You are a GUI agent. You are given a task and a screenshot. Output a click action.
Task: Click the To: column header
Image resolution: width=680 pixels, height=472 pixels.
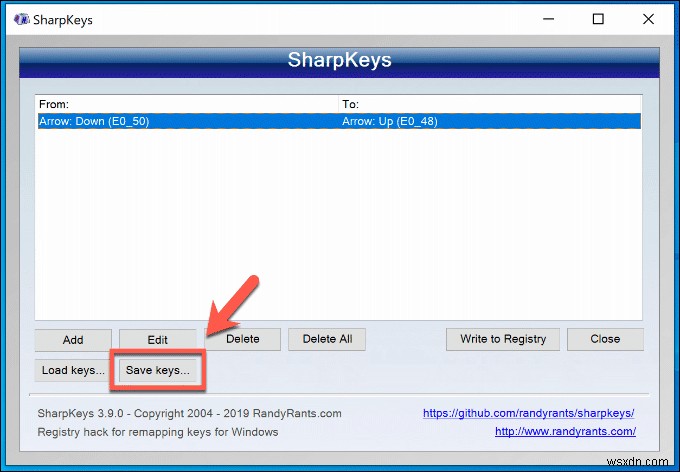pos(489,104)
